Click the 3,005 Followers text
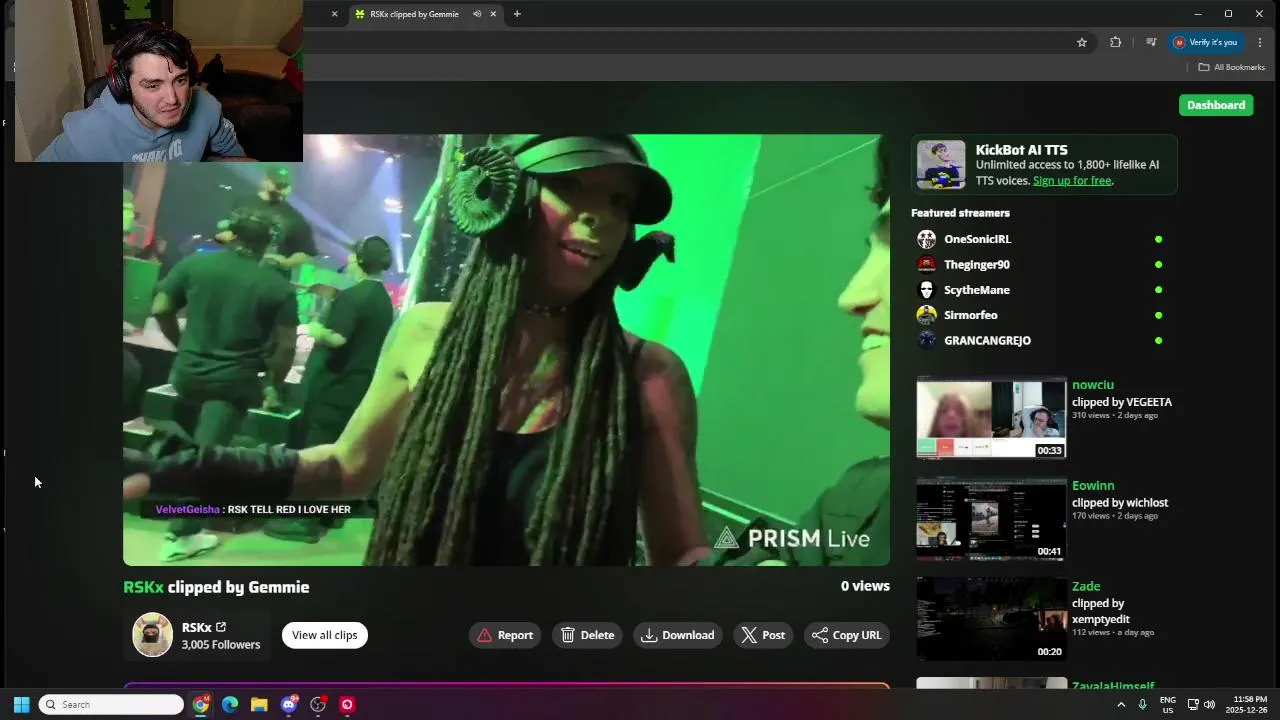Viewport: 1280px width, 720px height. (x=221, y=645)
